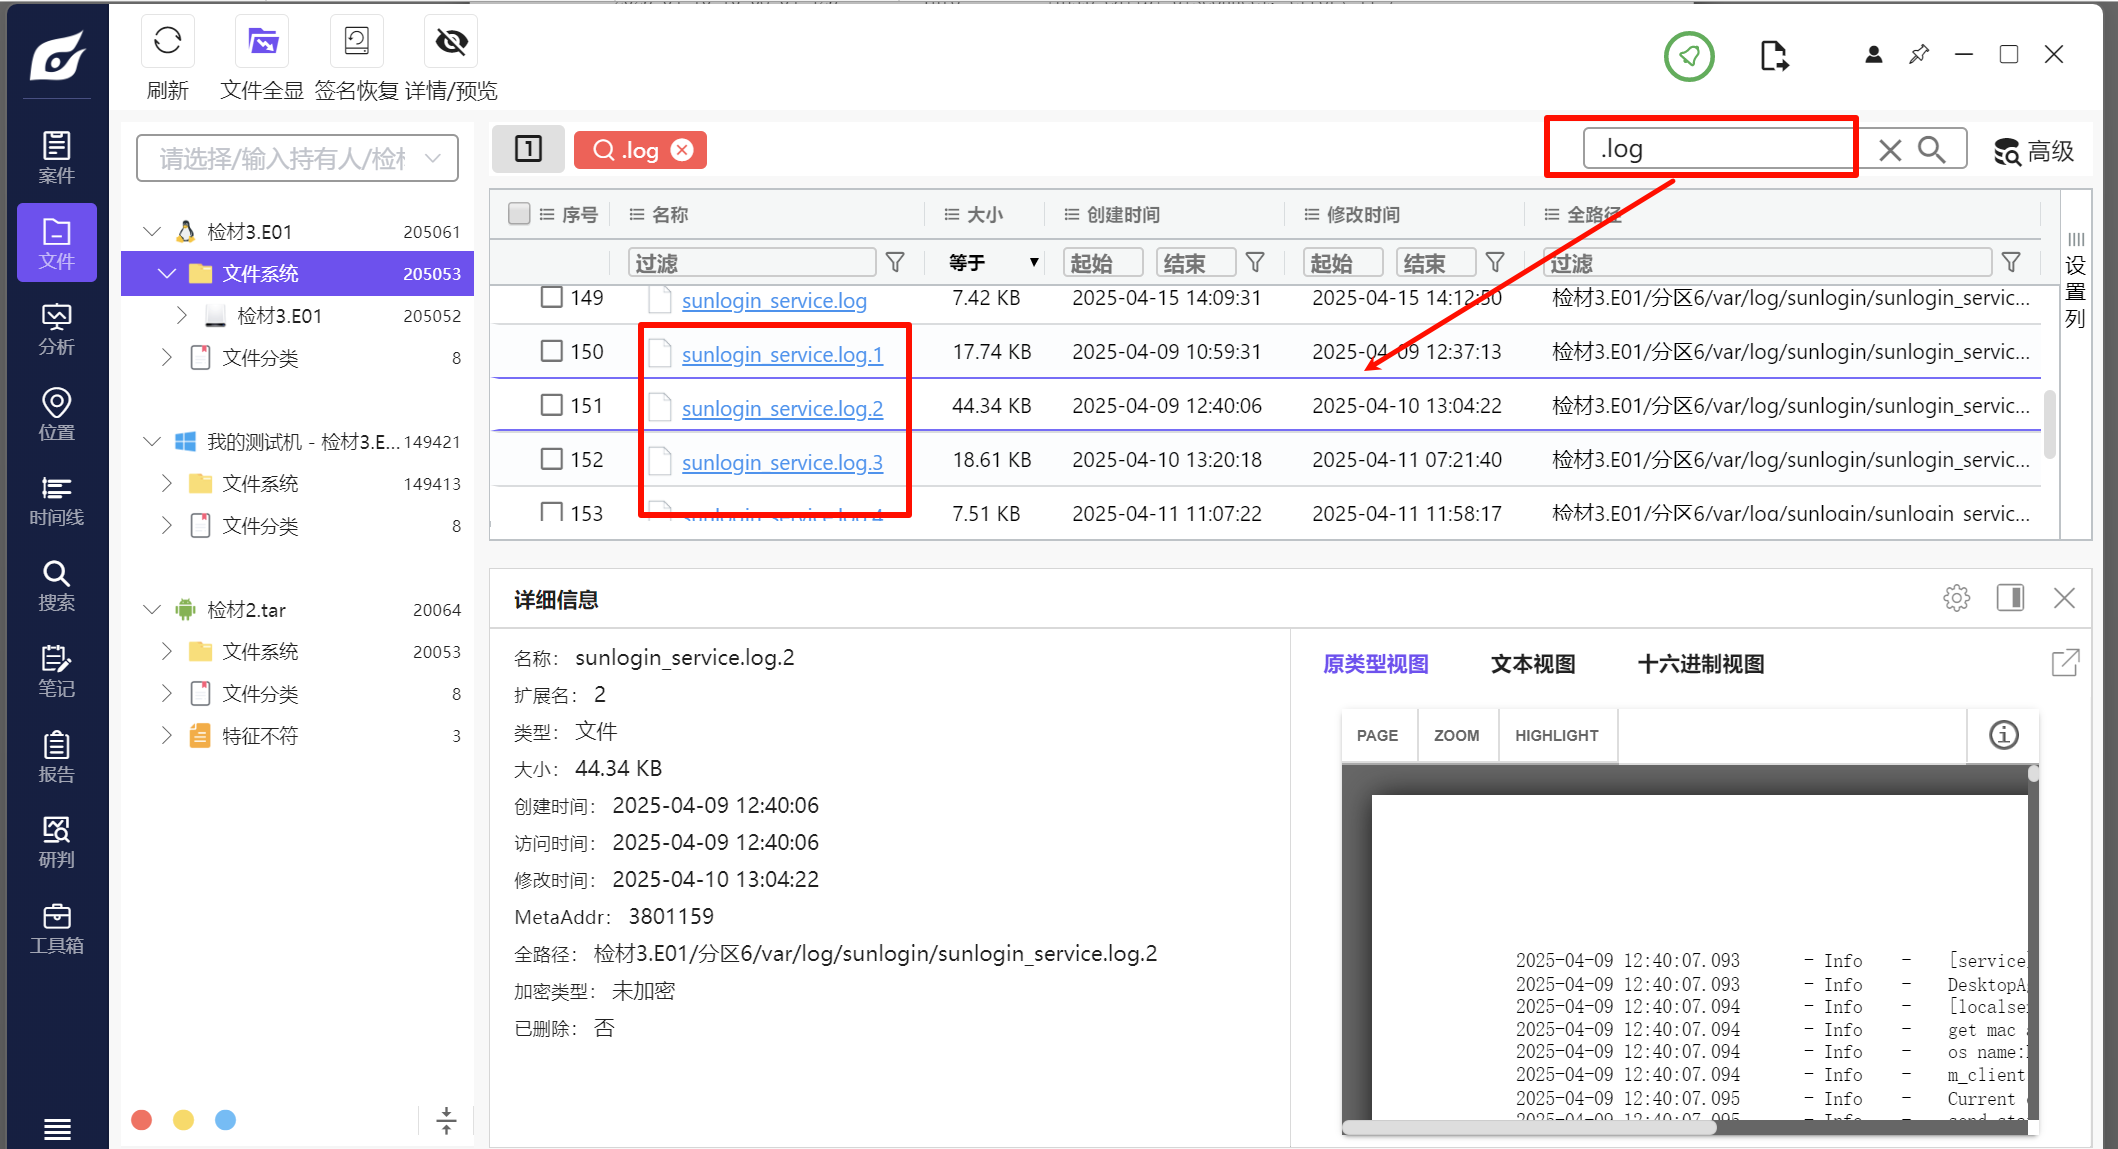Image resolution: width=2118 pixels, height=1149 pixels.
Task: Click the numbered view toggle button 1
Action: (528, 149)
